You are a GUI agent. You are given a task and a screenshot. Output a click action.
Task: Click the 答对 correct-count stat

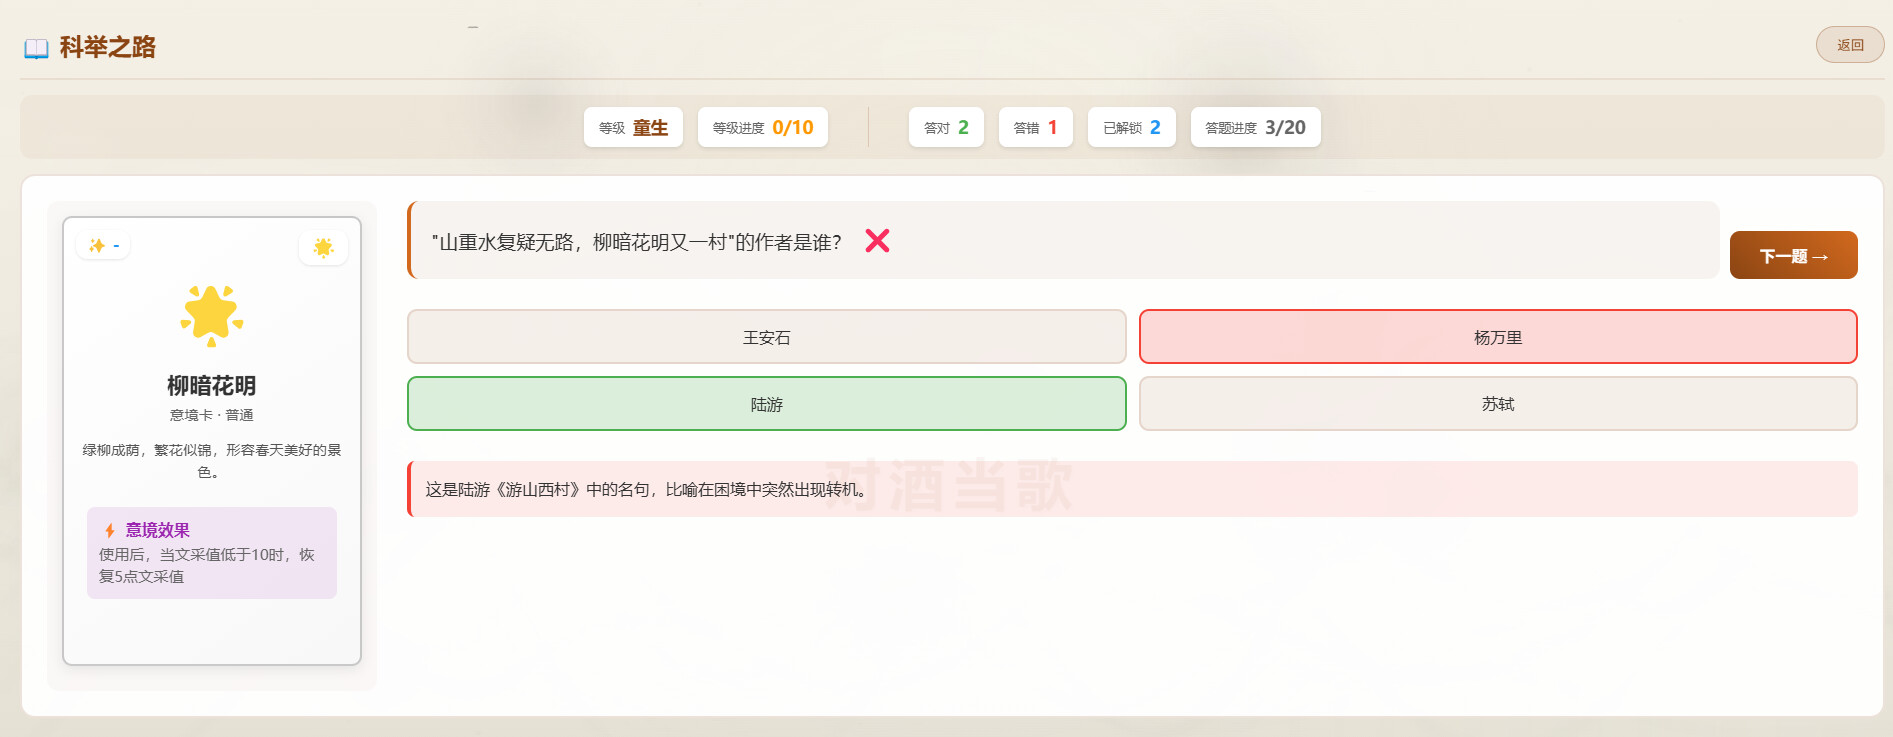946,127
